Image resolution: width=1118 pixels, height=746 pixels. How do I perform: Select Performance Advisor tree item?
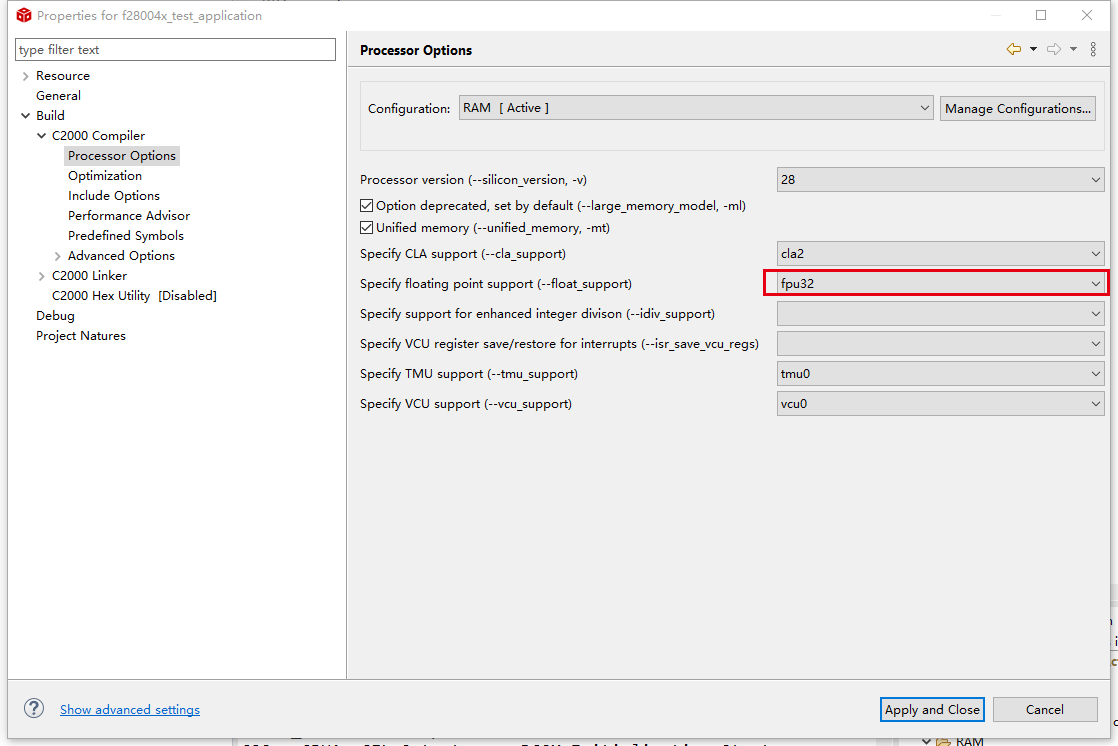click(x=129, y=215)
